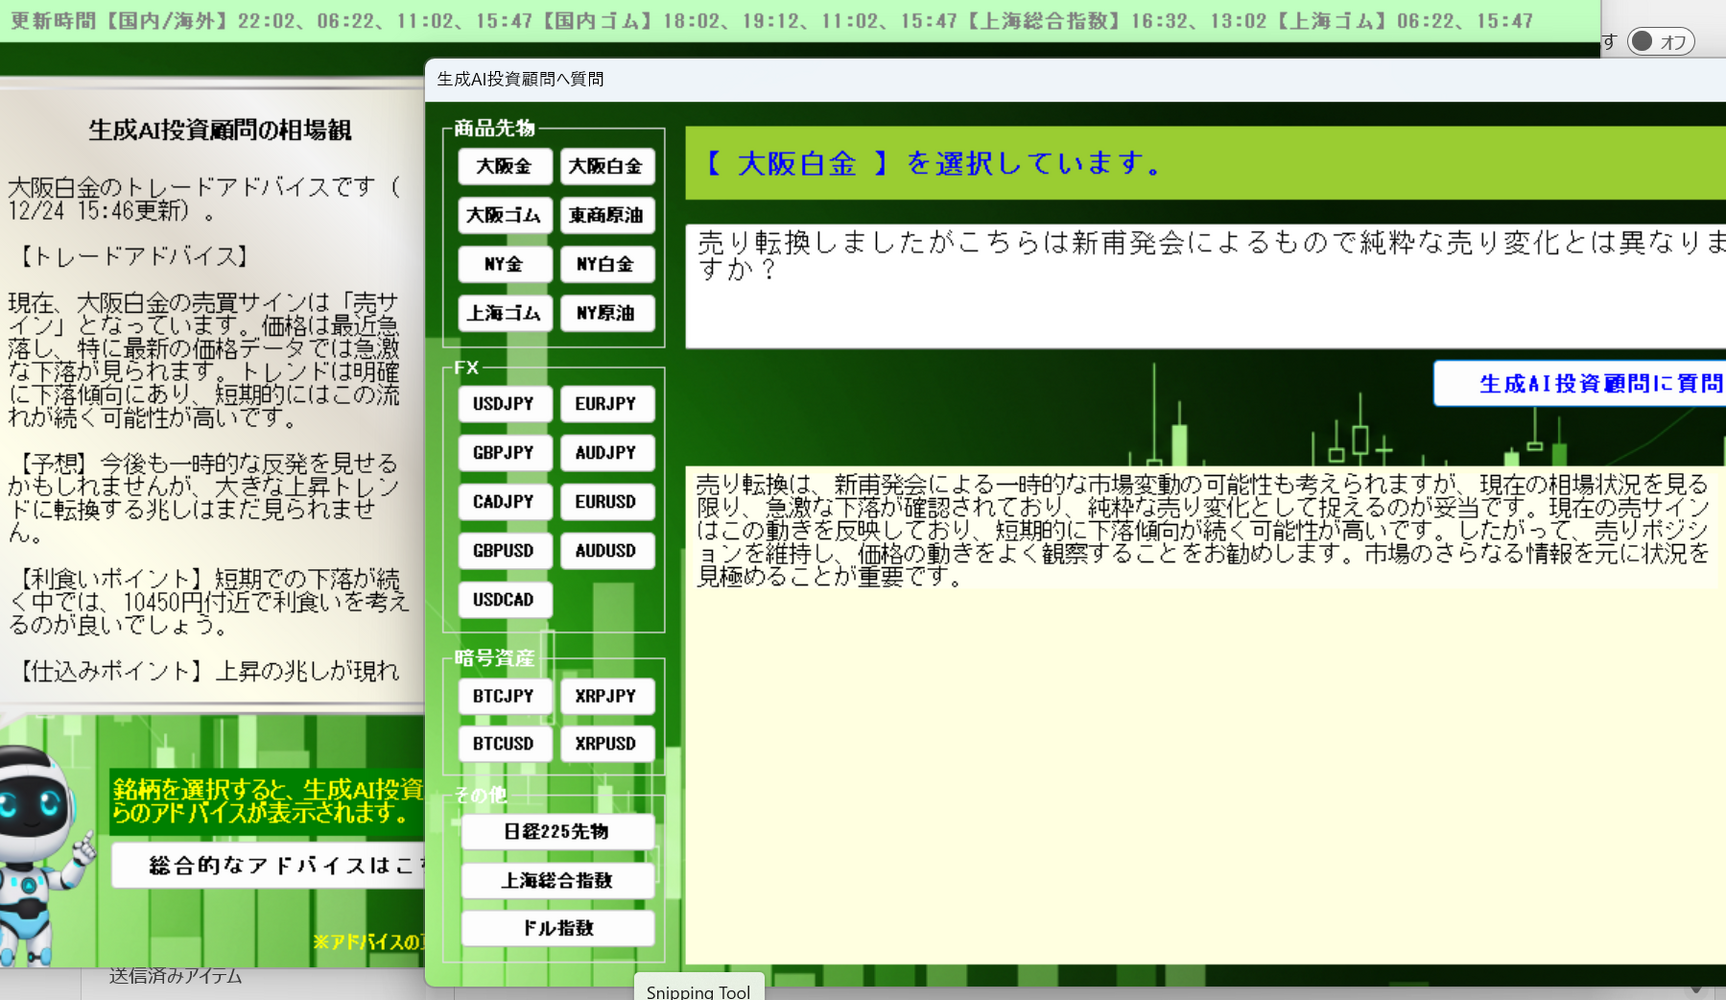The height and width of the screenshot is (1000, 1726).
Task: Submit question via 生成AI投資顧問に質問 button
Action: 1580,384
